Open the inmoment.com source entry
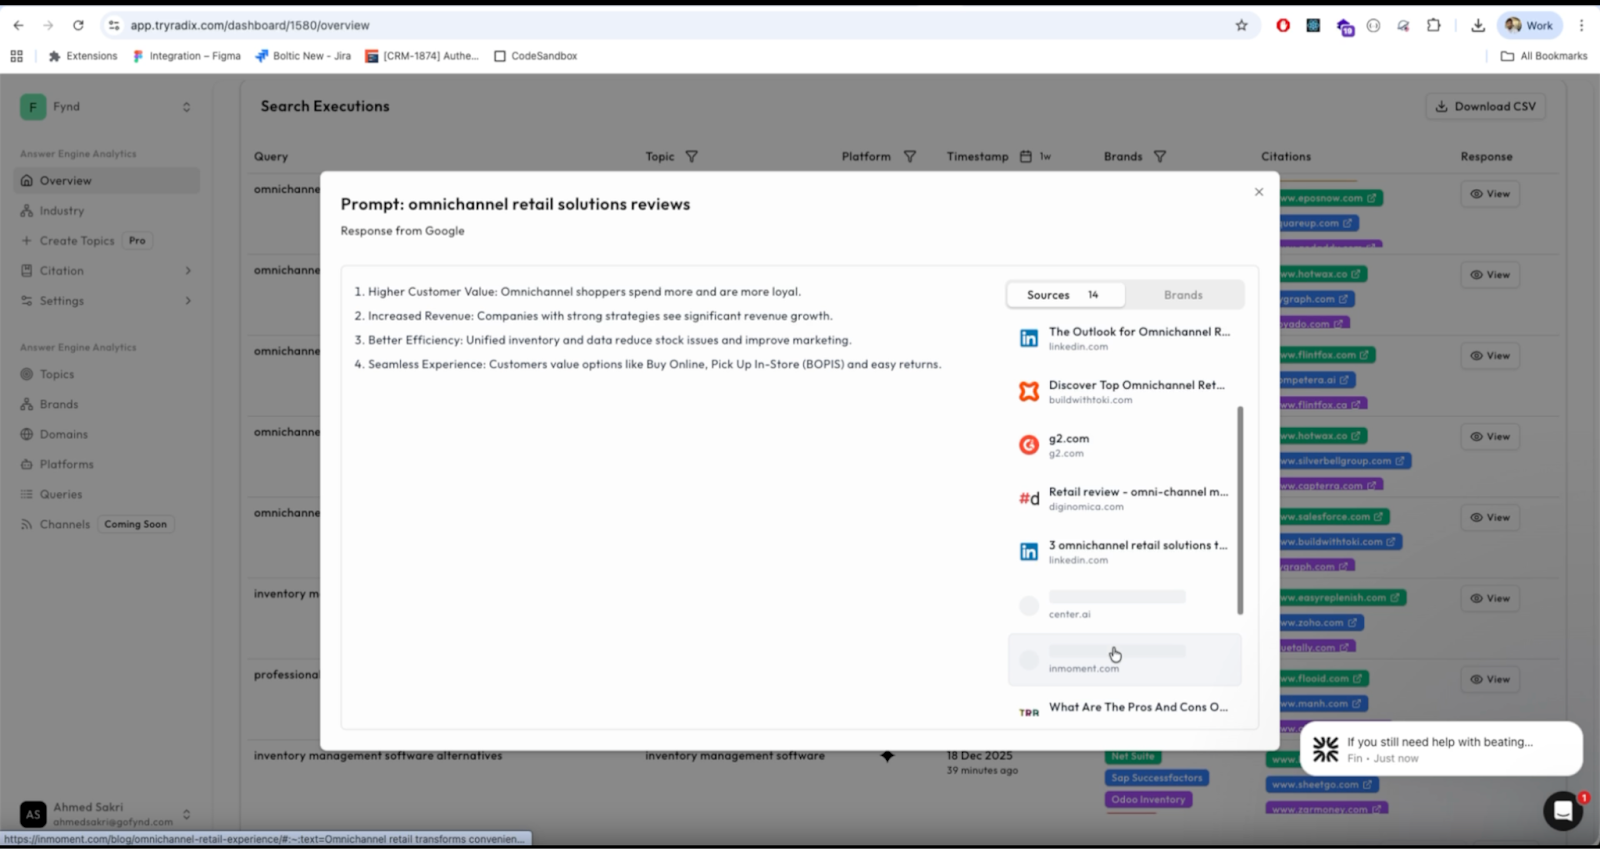This screenshot has width=1600, height=849. [1125, 660]
